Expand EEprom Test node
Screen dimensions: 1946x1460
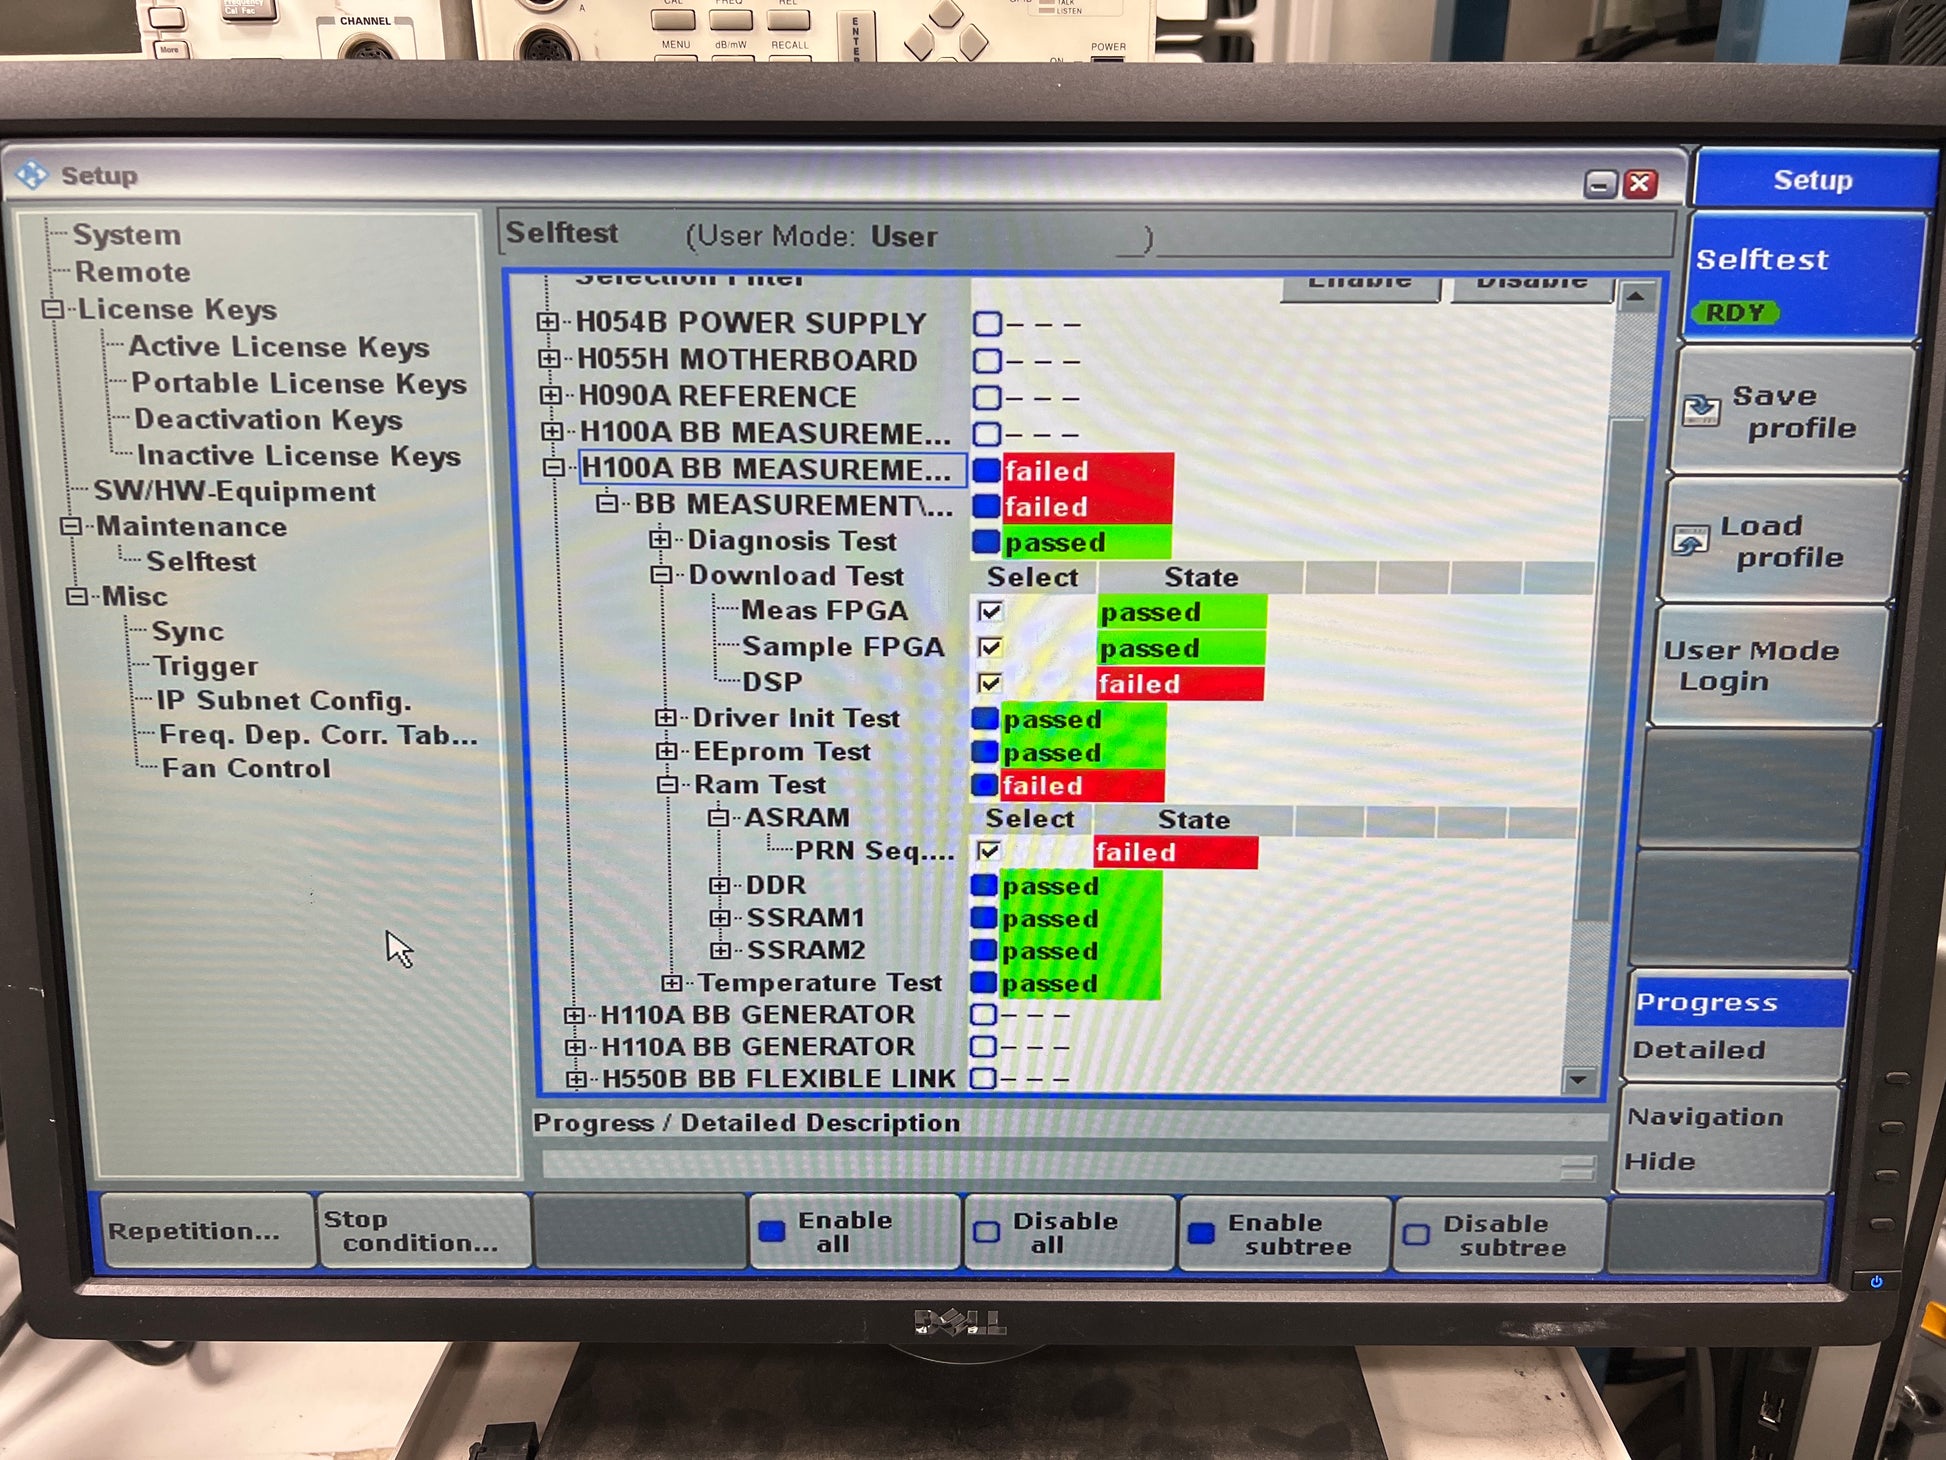pyautogui.click(x=666, y=751)
